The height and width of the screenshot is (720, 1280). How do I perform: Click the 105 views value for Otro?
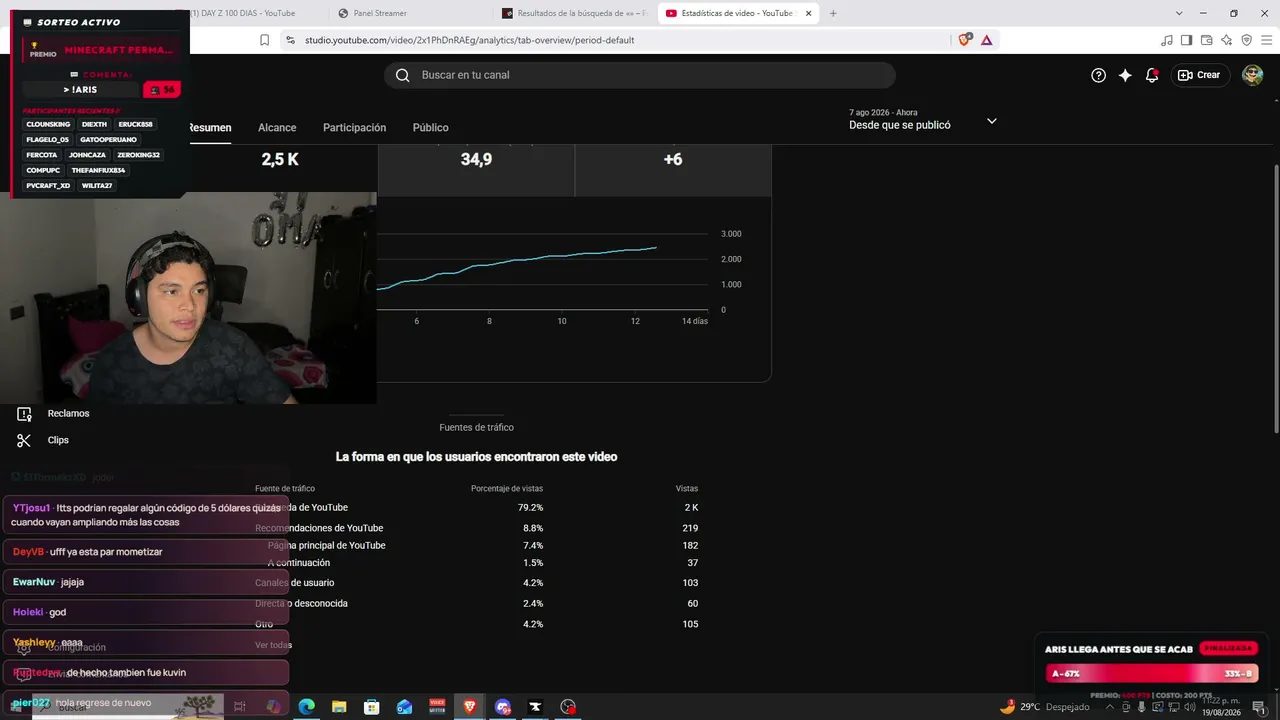(x=690, y=624)
